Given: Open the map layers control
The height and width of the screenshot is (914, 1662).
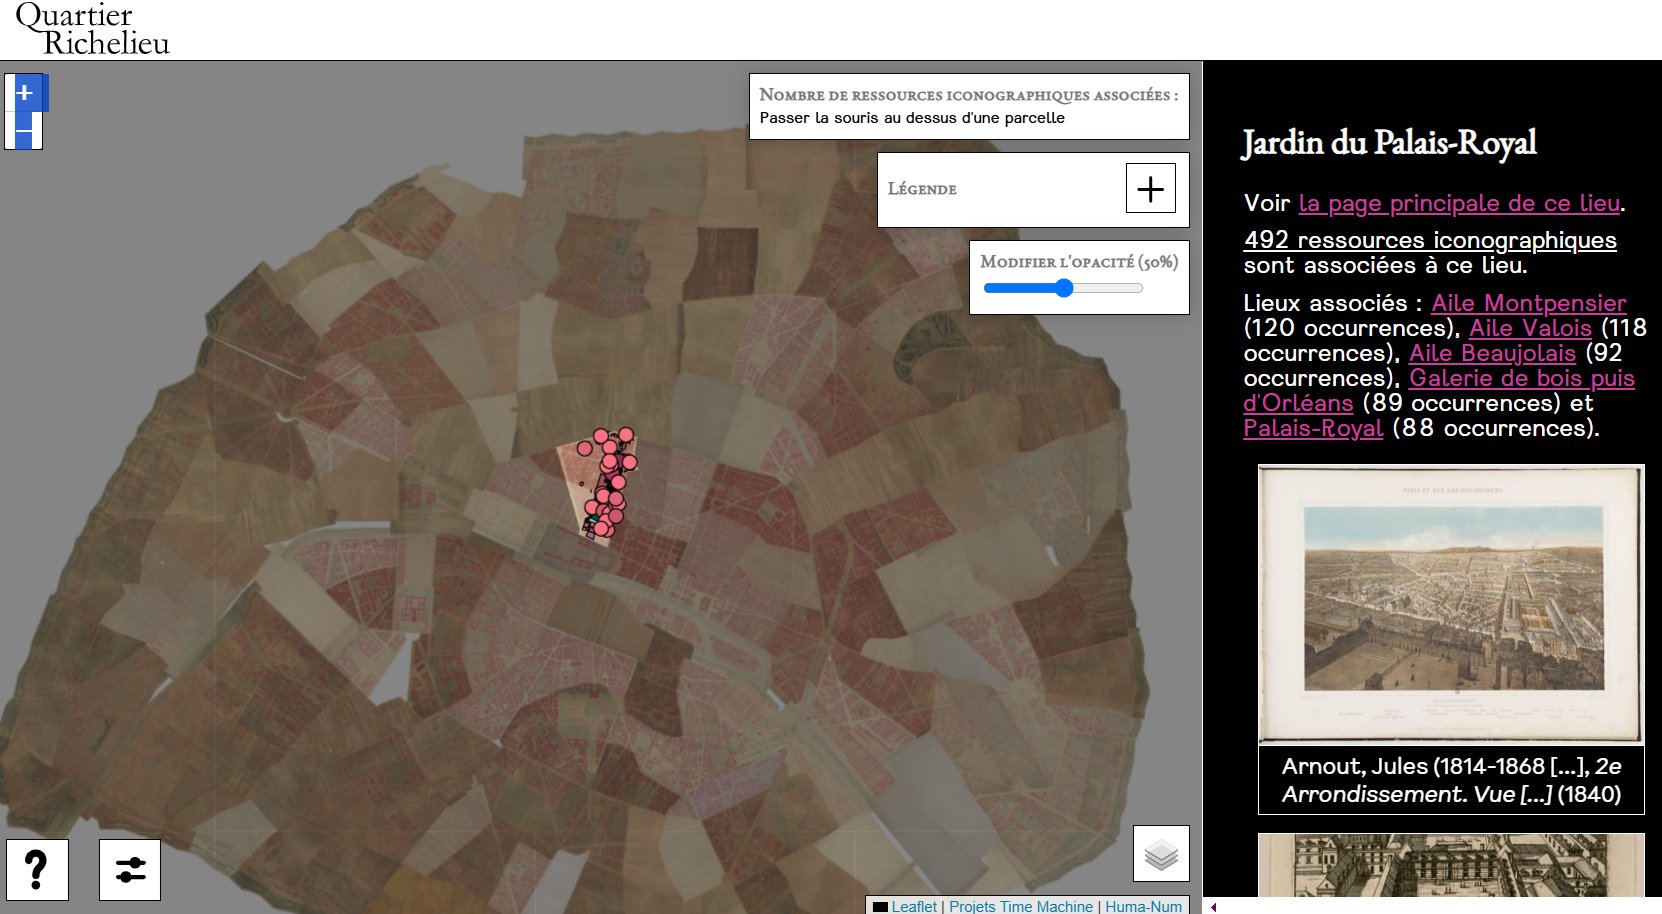Looking at the screenshot, I should (1161, 853).
